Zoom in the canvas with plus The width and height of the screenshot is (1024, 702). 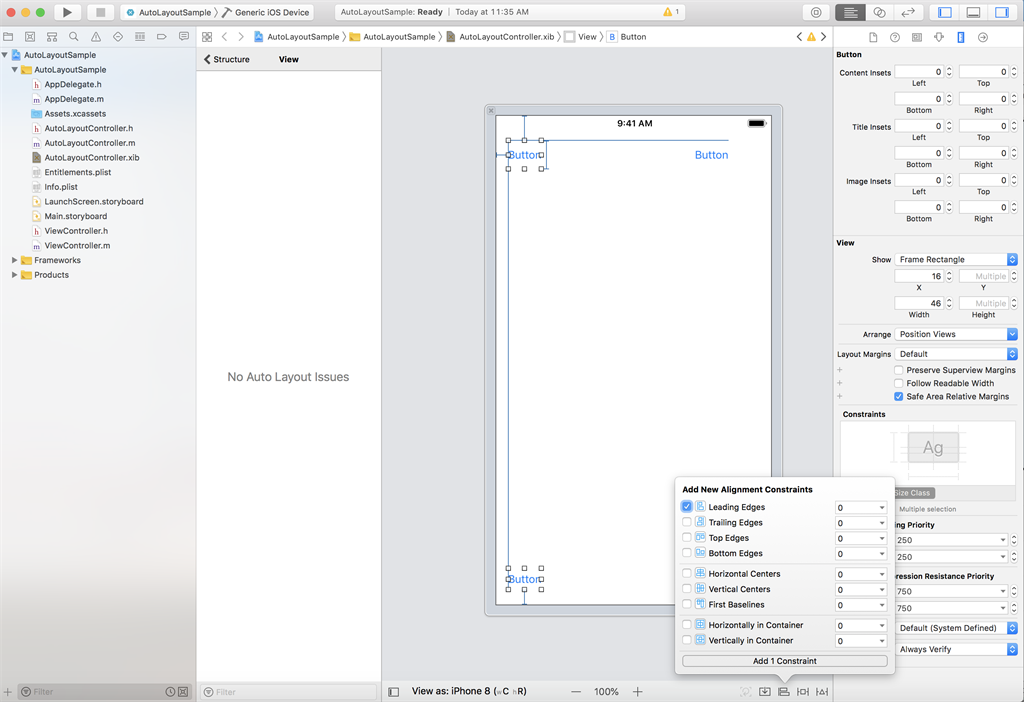click(x=637, y=691)
